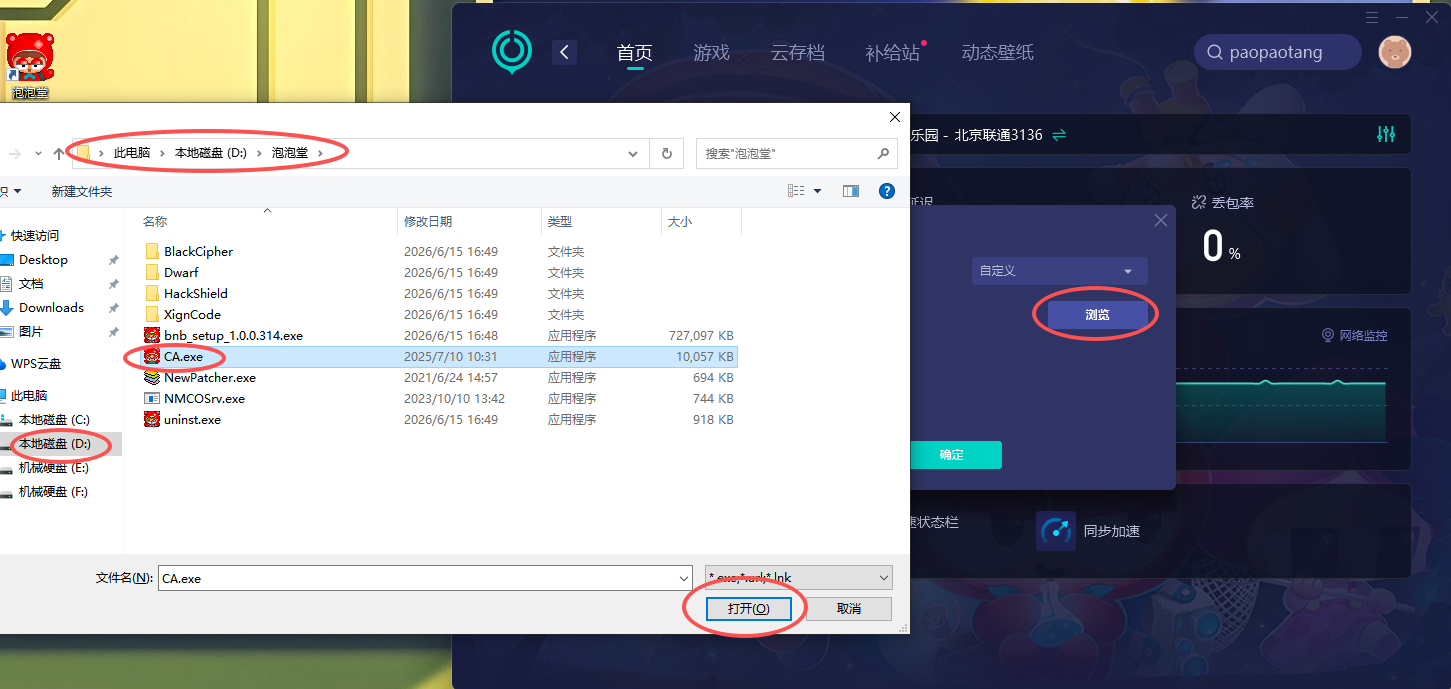Toggle the preview pane icon
Viewport: 1451px width, 689px height.
[851, 191]
